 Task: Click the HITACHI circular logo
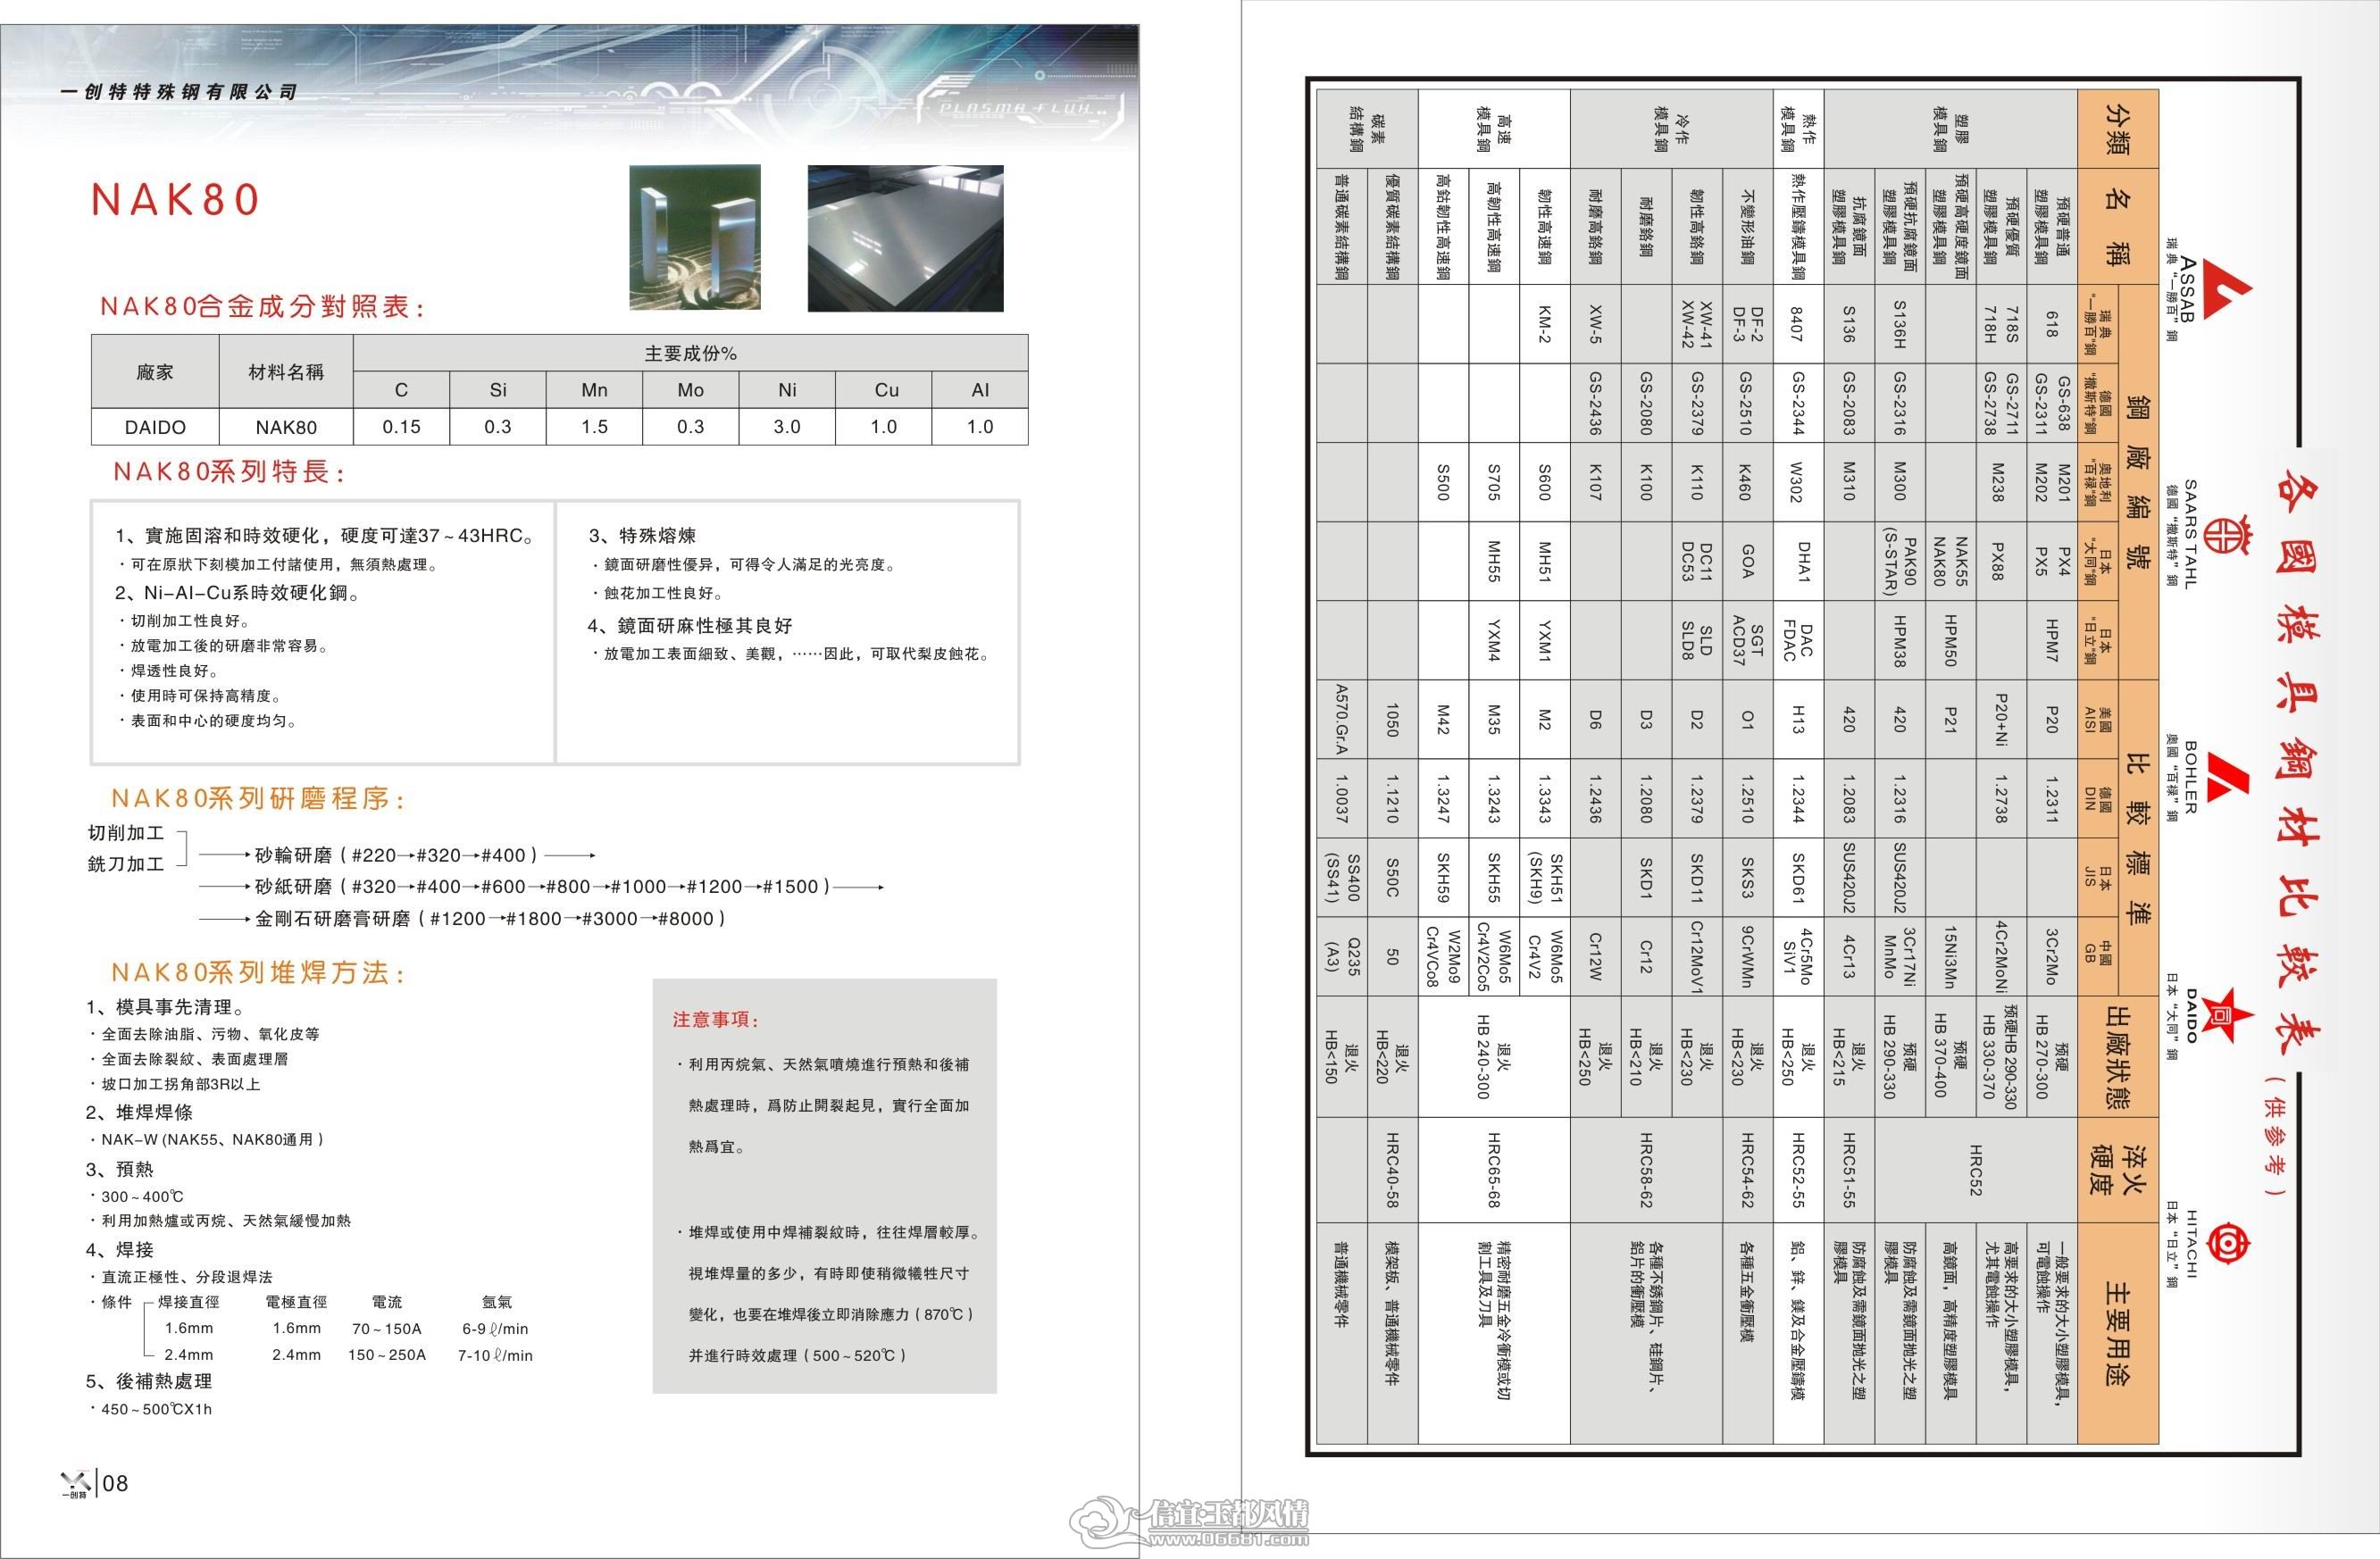pyautogui.click(x=2229, y=1244)
